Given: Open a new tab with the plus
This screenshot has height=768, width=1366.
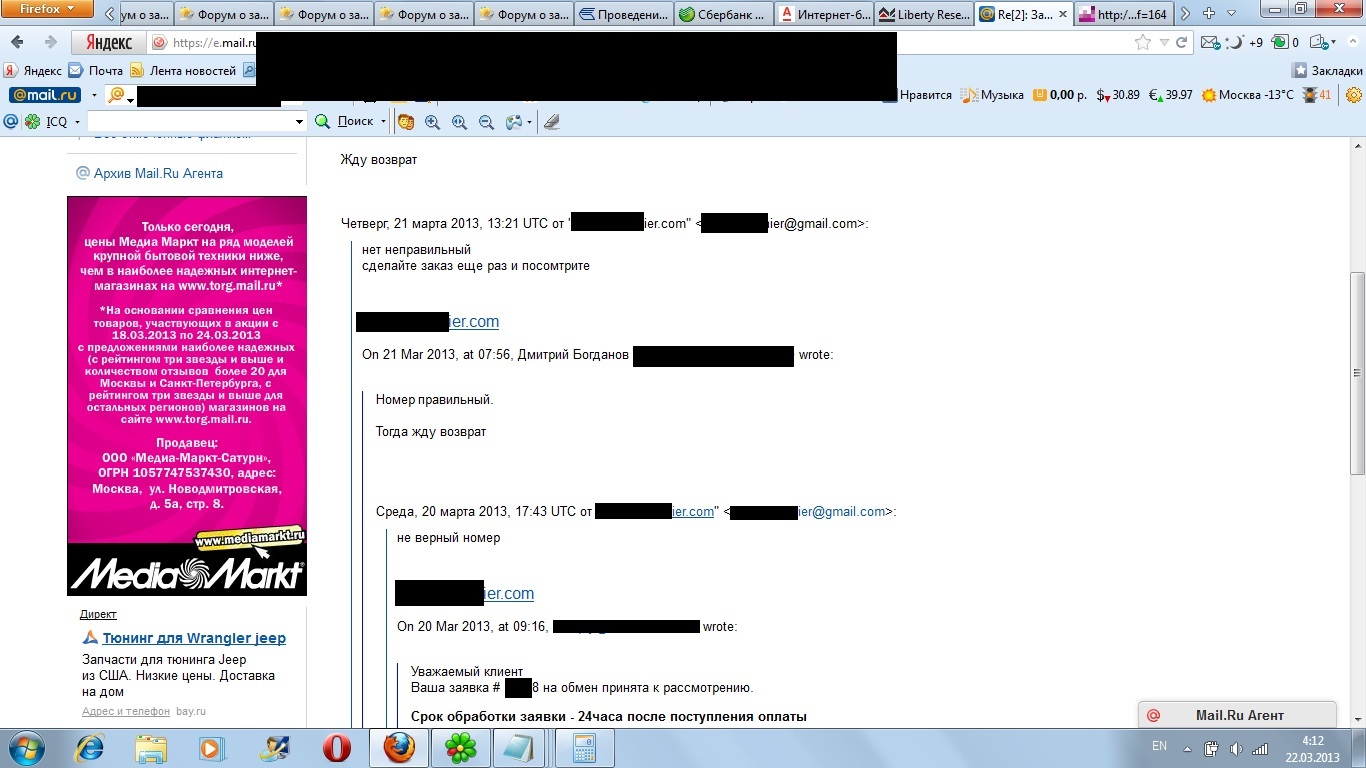Looking at the screenshot, I should (x=1209, y=13).
